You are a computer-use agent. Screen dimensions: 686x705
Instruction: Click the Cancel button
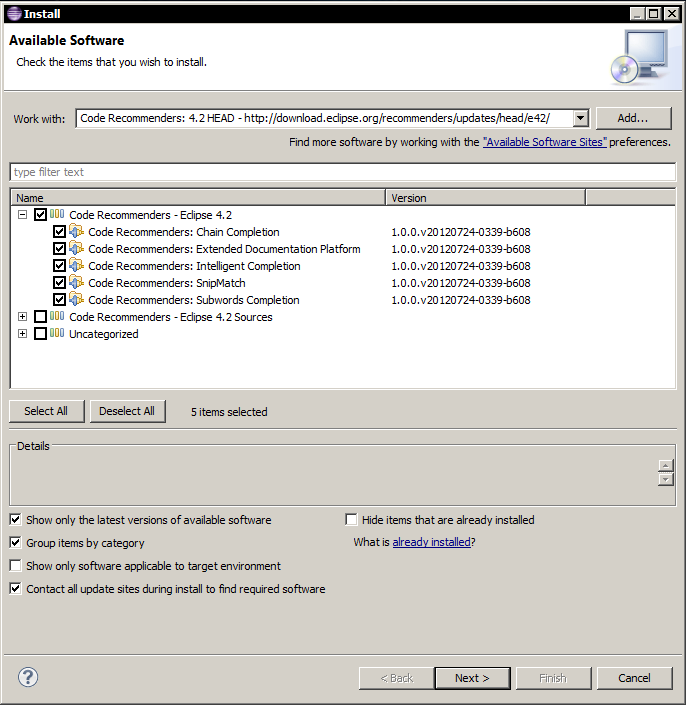pyautogui.click(x=634, y=678)
